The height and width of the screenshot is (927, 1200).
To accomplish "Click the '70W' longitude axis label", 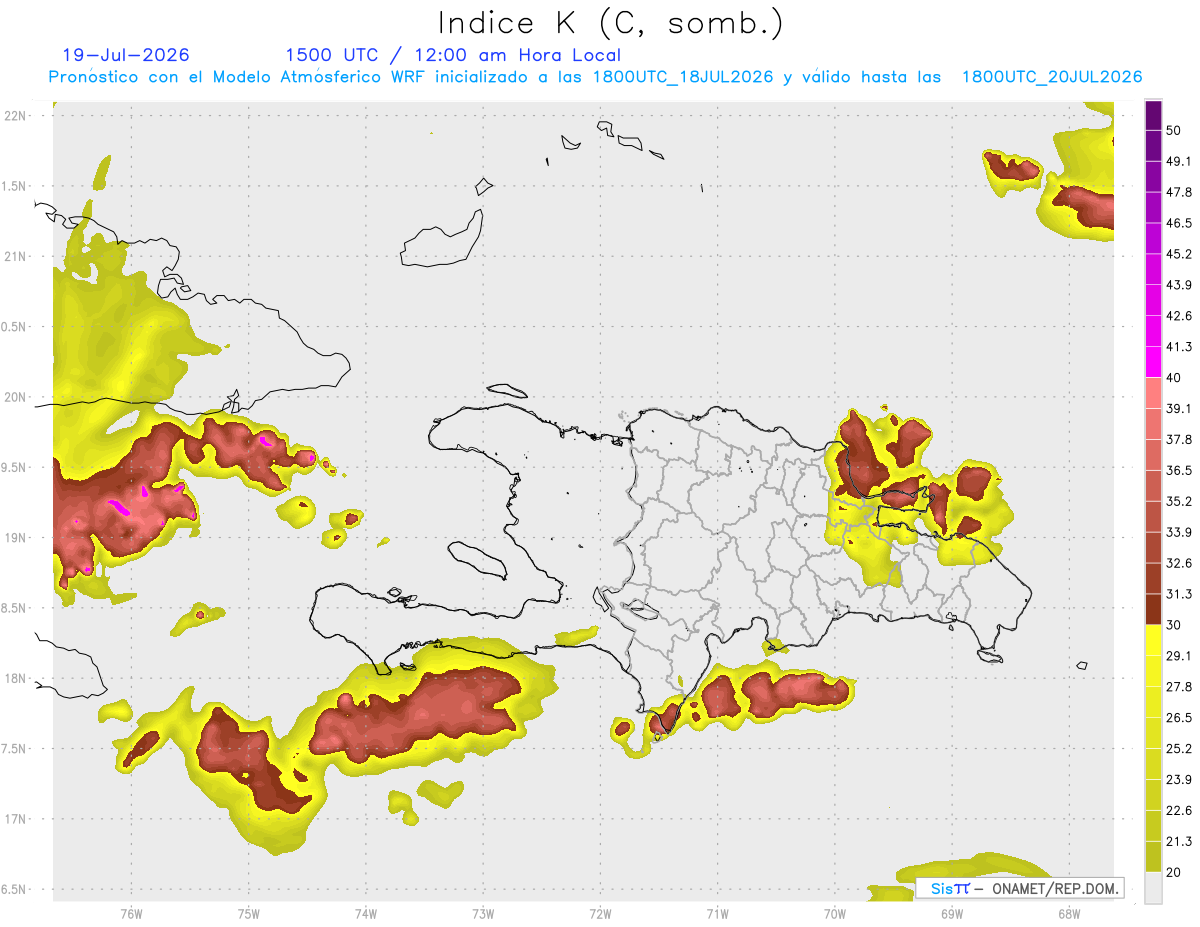I will (x=835, y=914).
